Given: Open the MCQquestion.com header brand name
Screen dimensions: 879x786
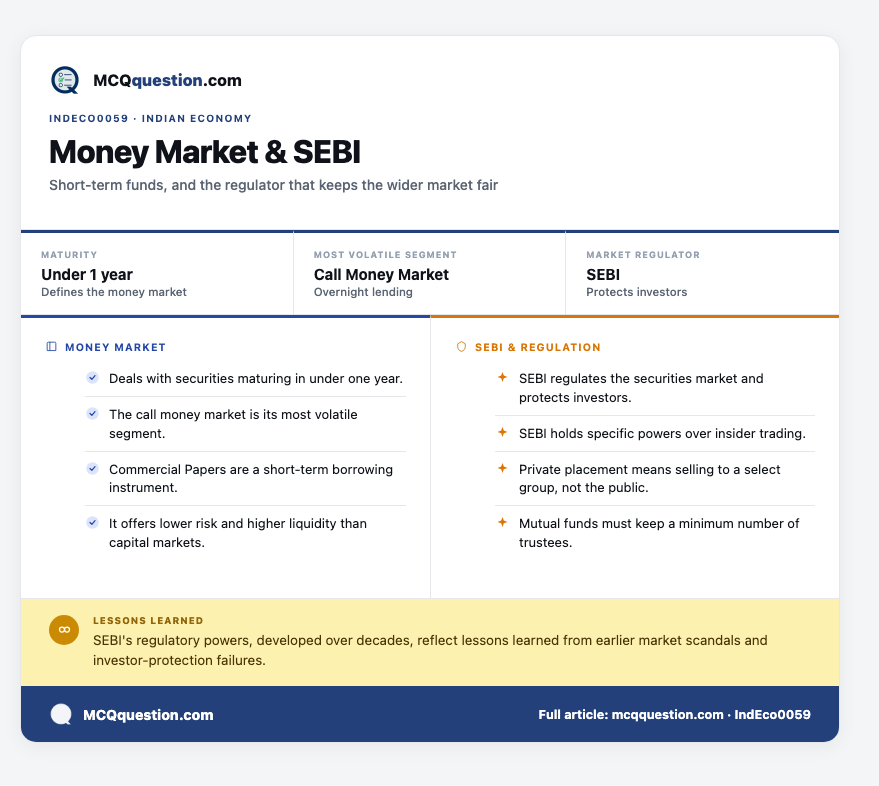Looking at the screenshot, I should (x=167, y=80).
